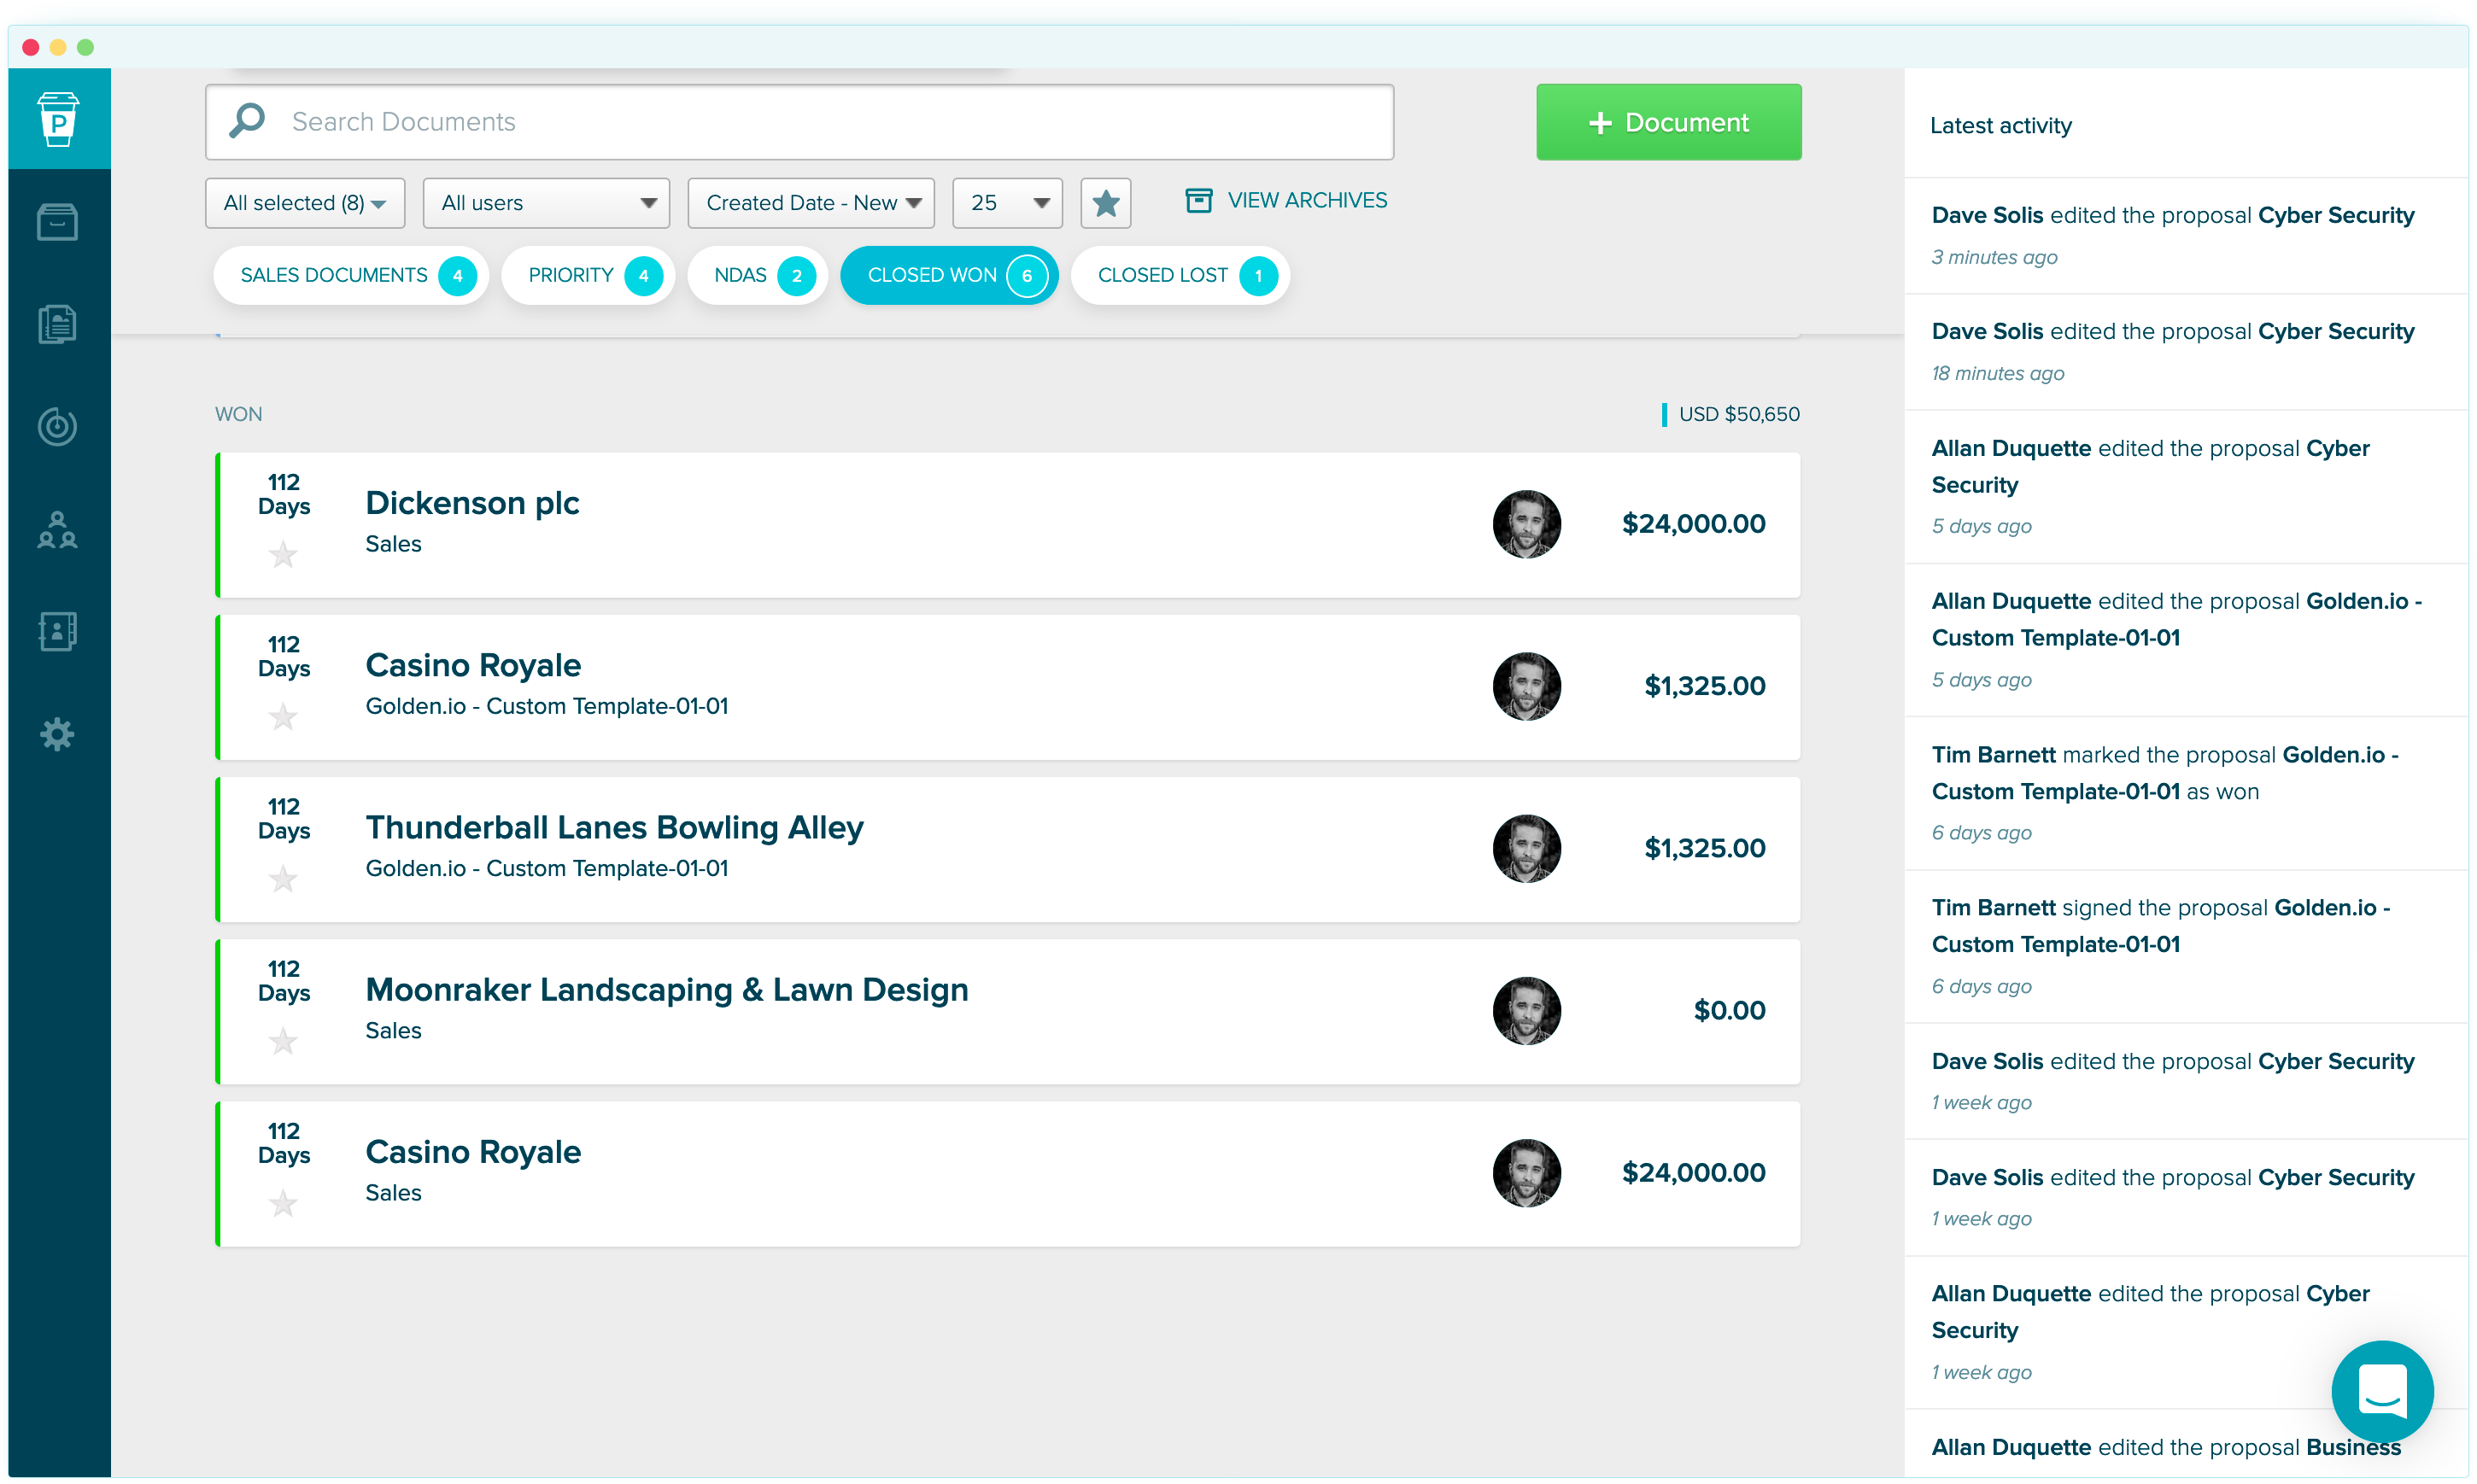The image size is (2477, 1484).
Task: Open the Documents drawer icon in the sidebar
Action: 57,222
